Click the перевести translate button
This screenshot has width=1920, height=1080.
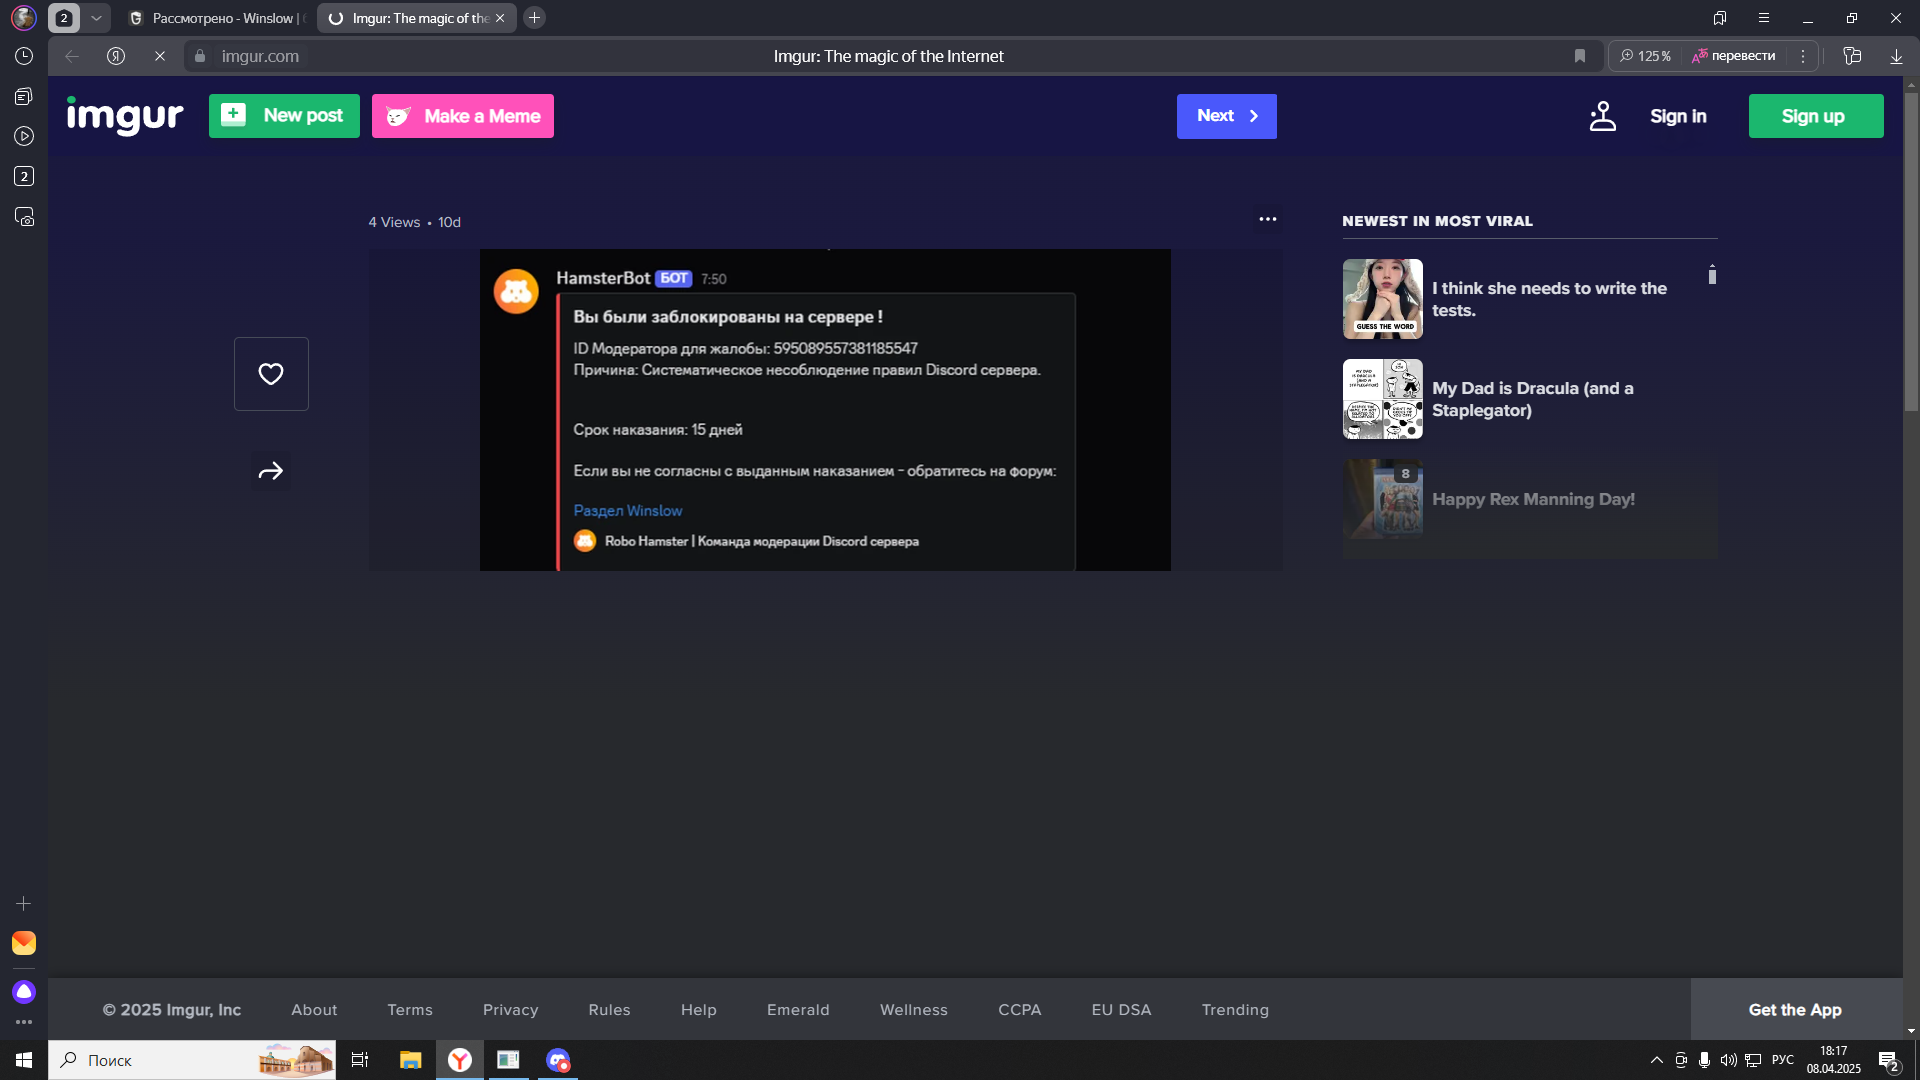point(1735,56)
